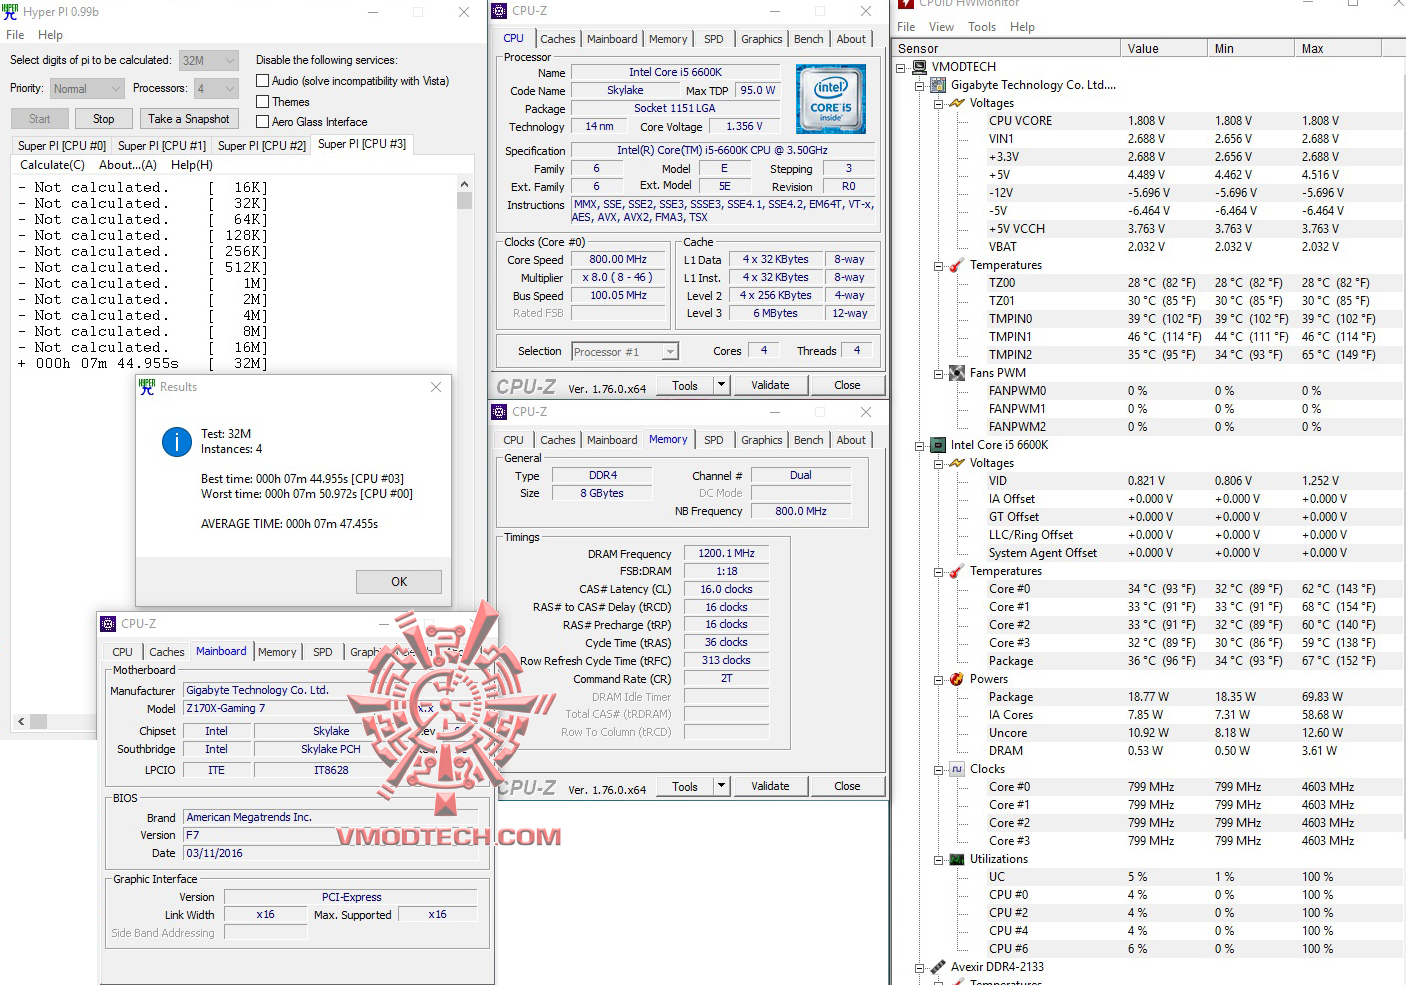Collapse the Powers tree node
1406x985 pixels.
click(x=938, y=680)
